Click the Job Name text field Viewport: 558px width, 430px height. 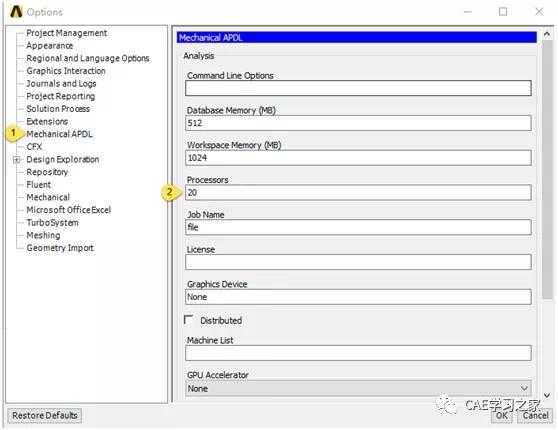(x=358, y=227)
